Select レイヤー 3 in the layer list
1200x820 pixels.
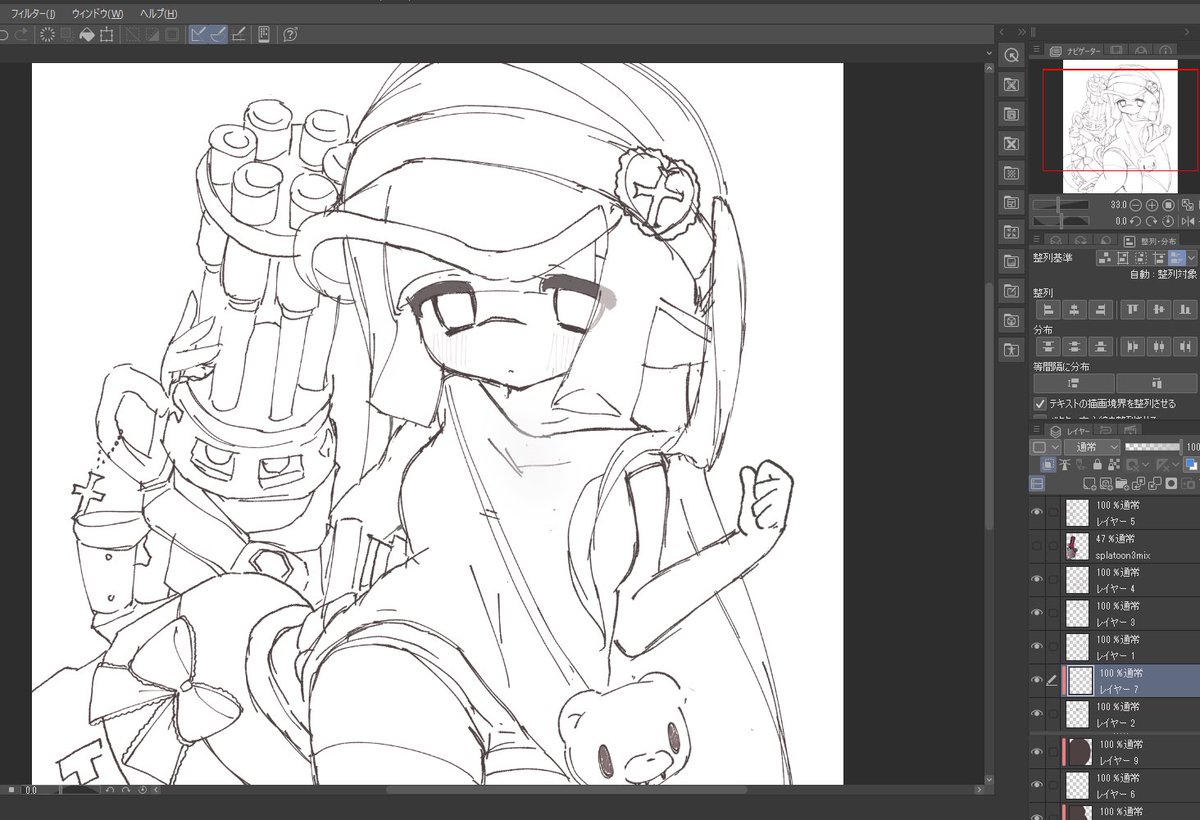point(1130,613)
